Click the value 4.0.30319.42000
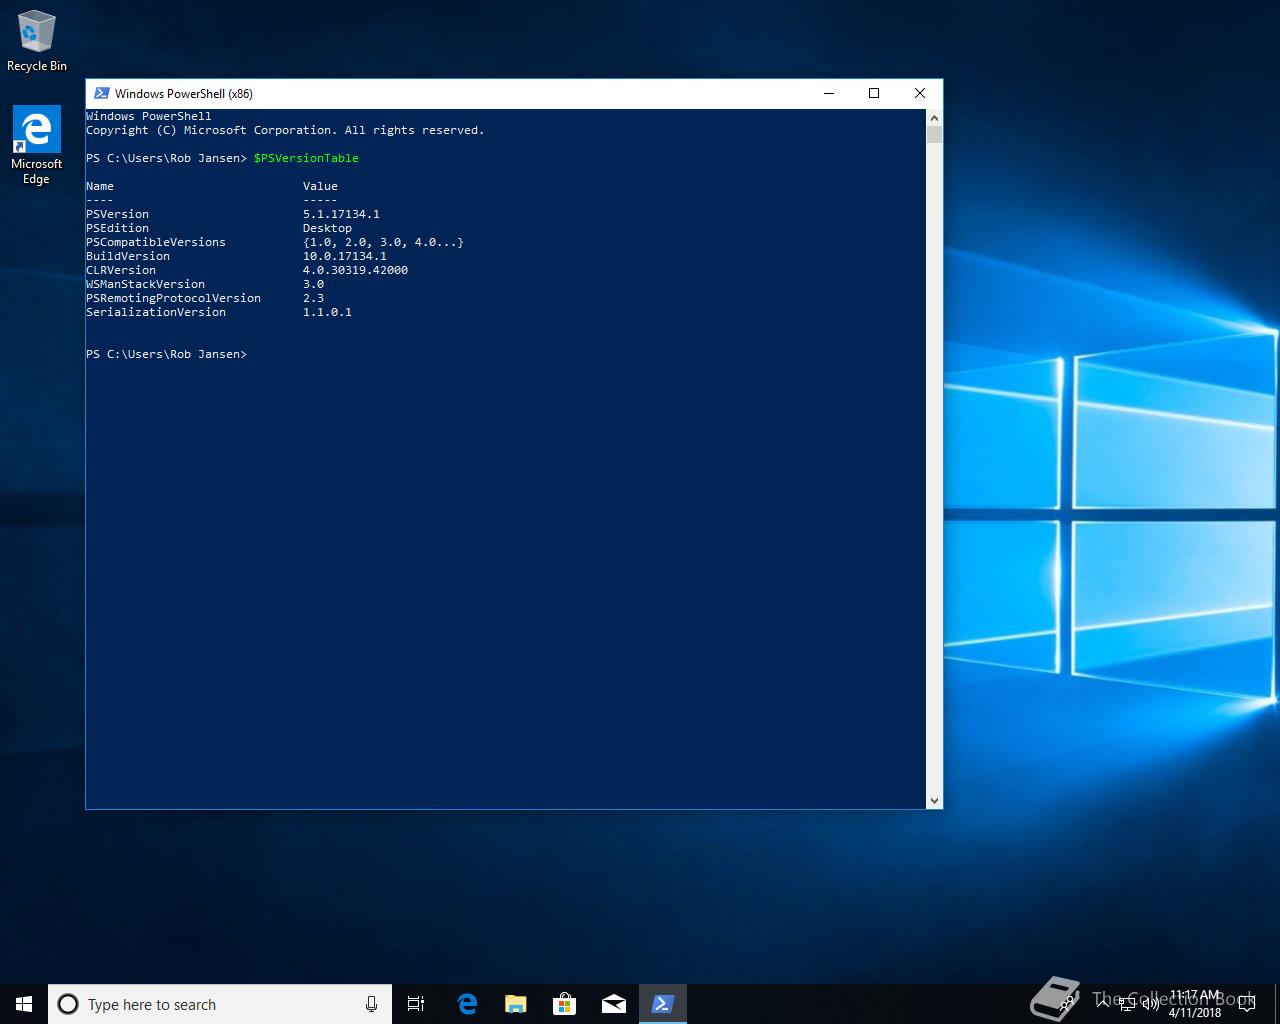 tap(355, 270)
